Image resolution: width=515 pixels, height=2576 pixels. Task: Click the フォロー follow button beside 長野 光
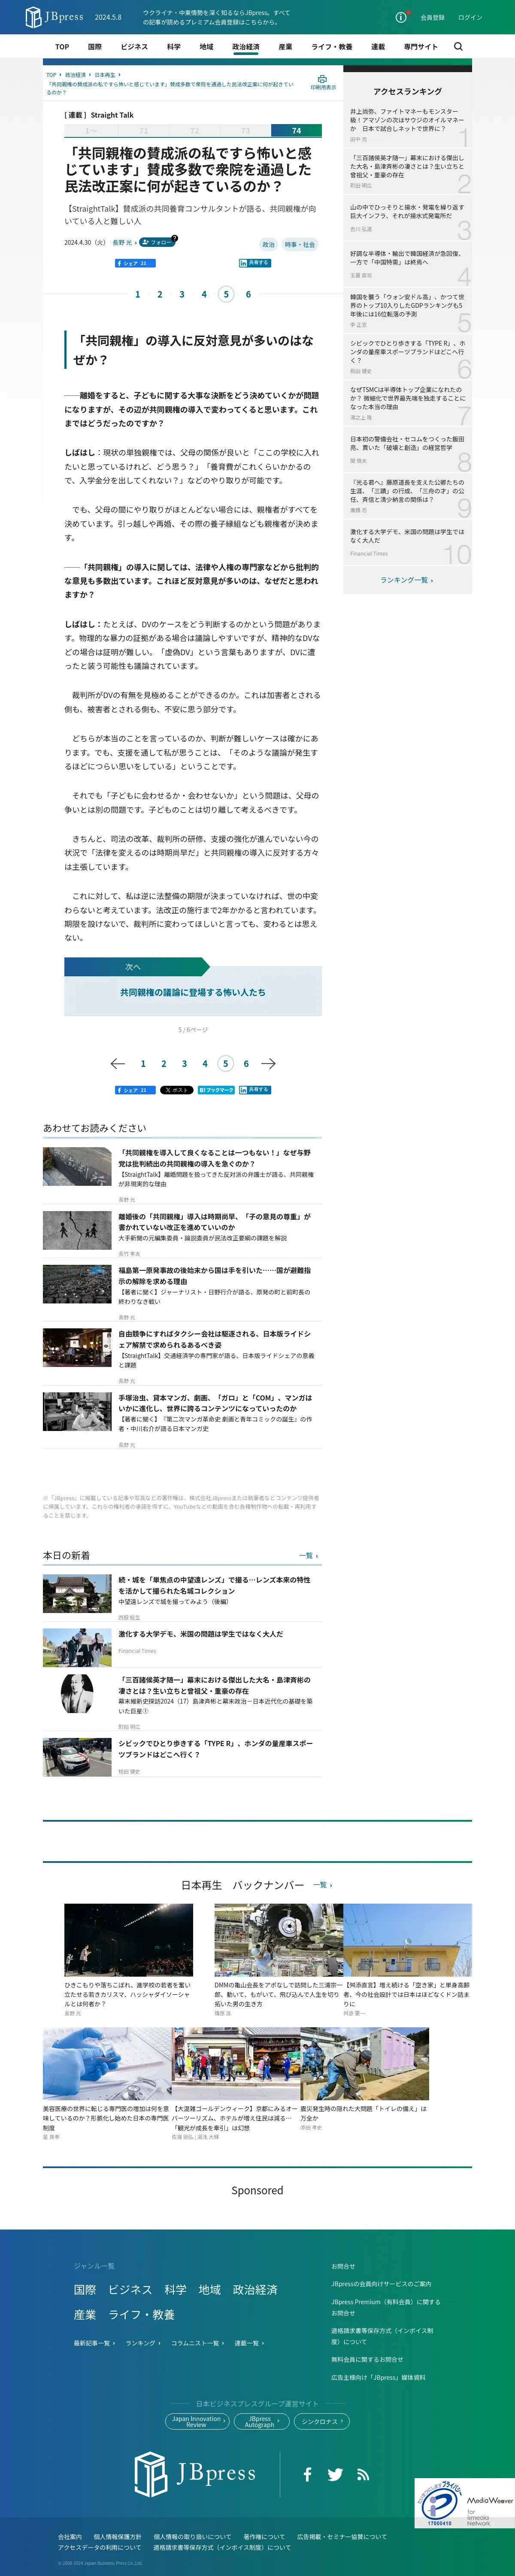click(x=157, y=242)
